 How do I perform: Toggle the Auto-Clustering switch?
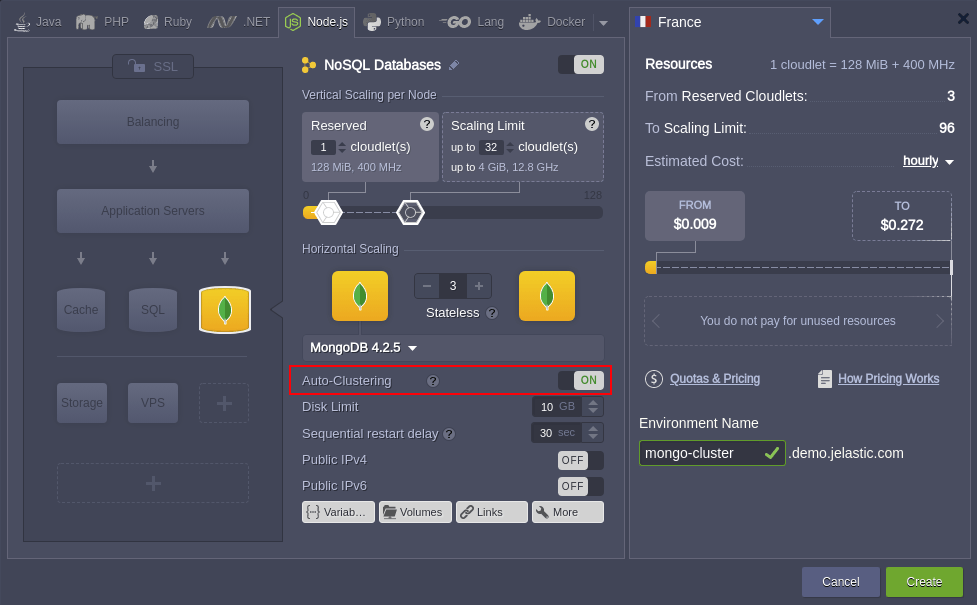tap(581, 380)
